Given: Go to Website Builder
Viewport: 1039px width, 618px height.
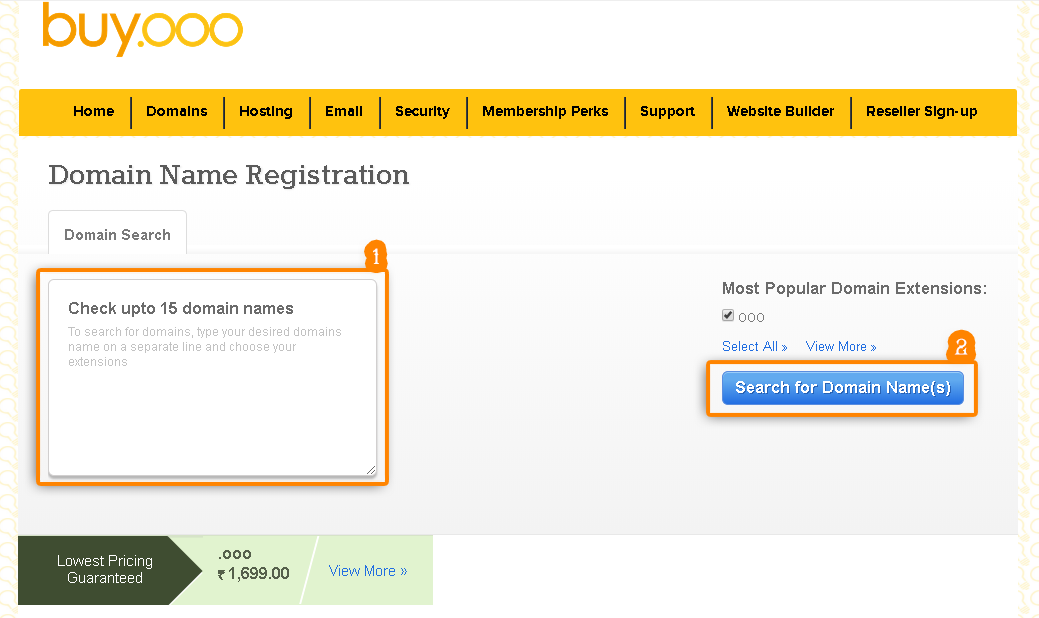Looking at the screenshot, I should 780,112.
